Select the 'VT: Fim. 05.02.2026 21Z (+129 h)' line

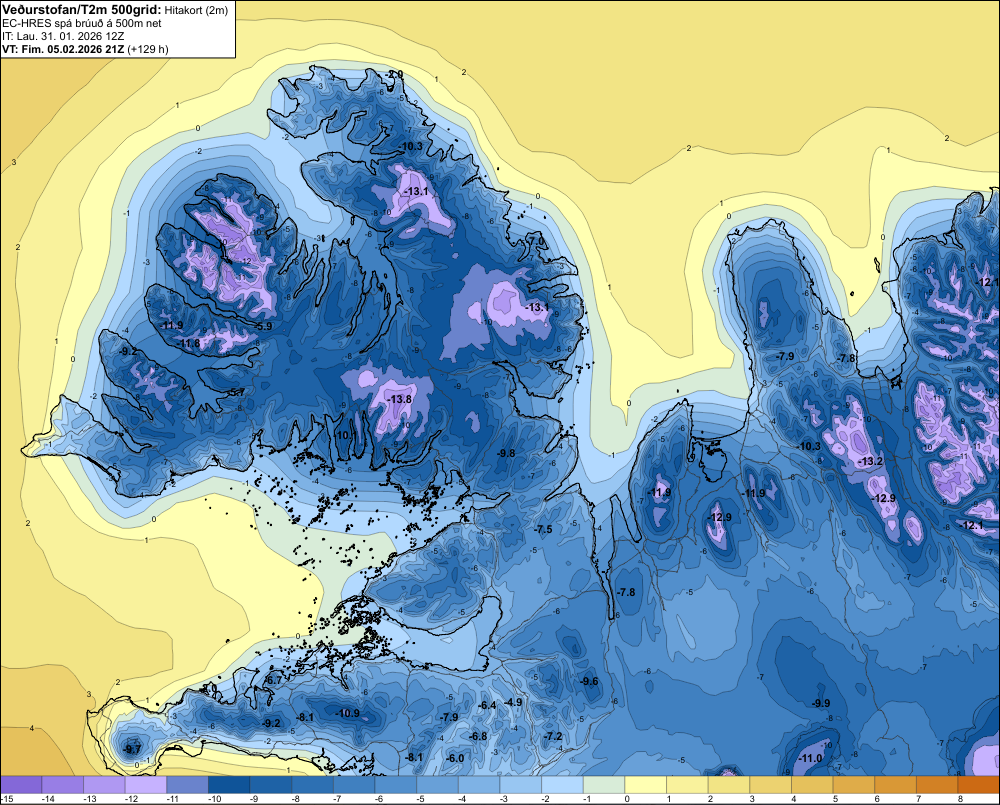[85, 49]
